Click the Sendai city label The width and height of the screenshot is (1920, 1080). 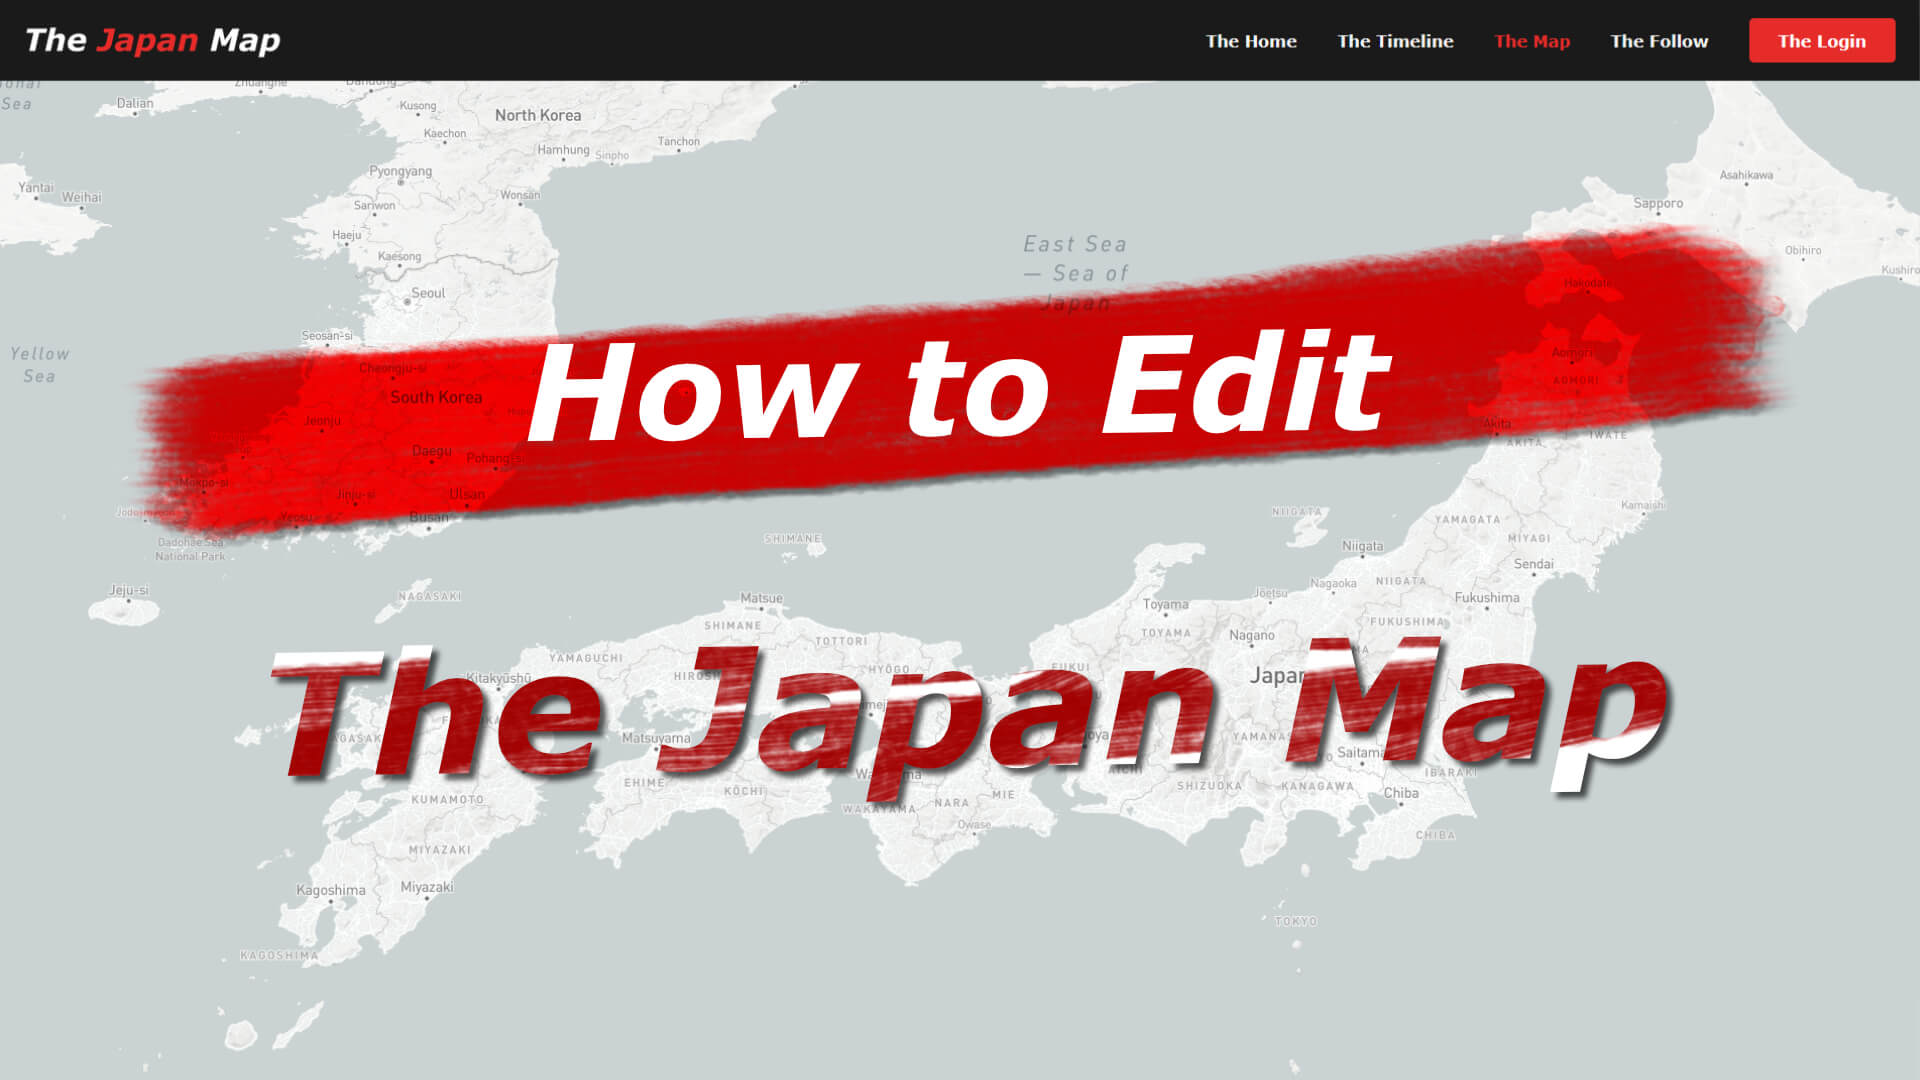[x=1534, y=564]
